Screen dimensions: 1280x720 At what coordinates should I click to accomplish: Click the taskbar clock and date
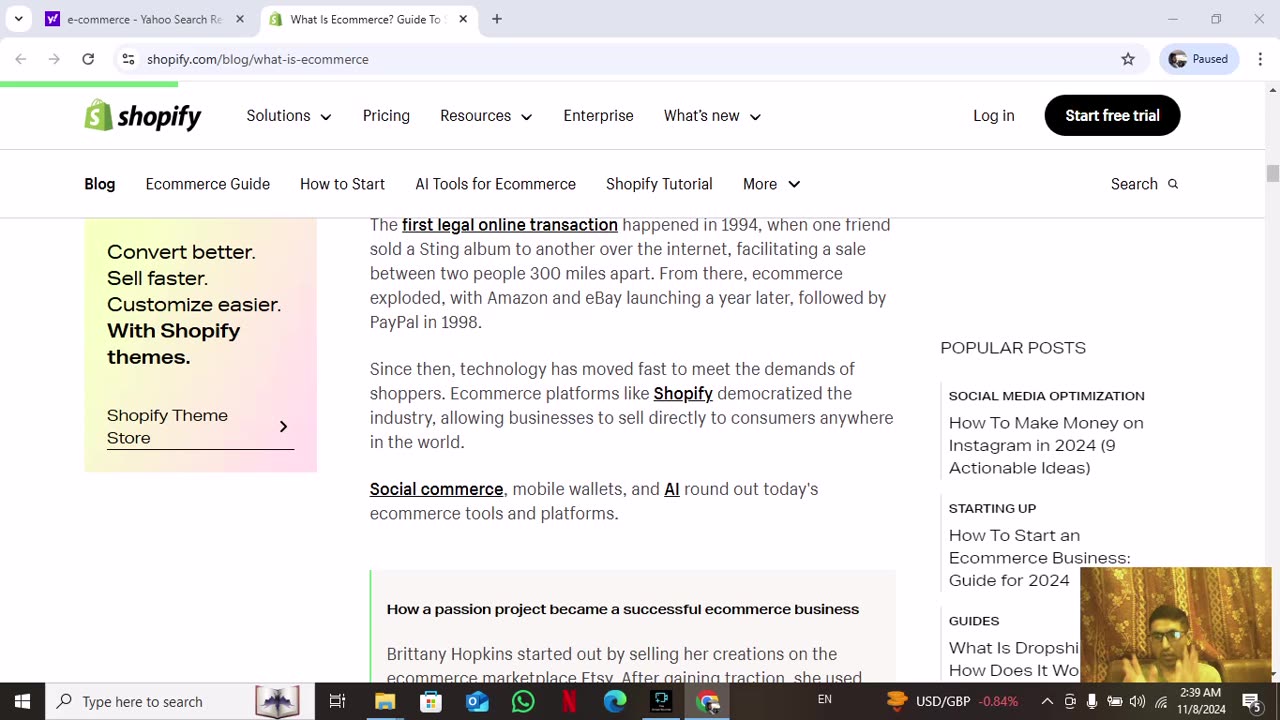click(1201, 701)
